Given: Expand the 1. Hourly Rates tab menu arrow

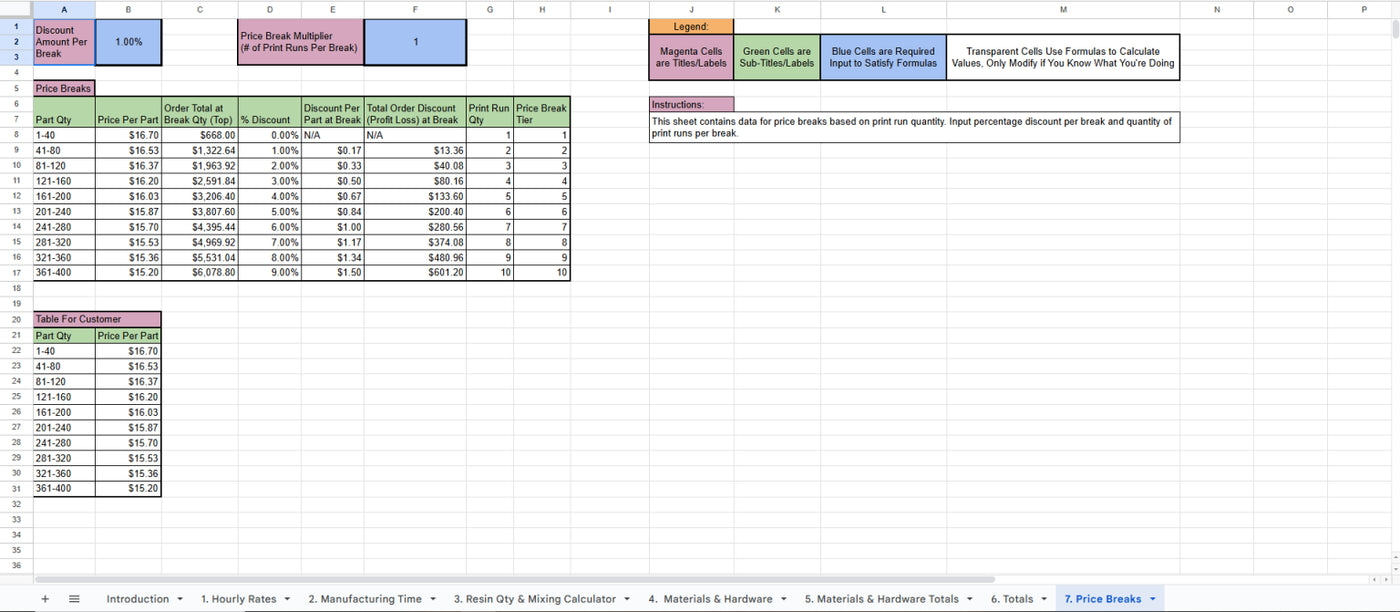Looking at the screenshot, I should point(287,599).
